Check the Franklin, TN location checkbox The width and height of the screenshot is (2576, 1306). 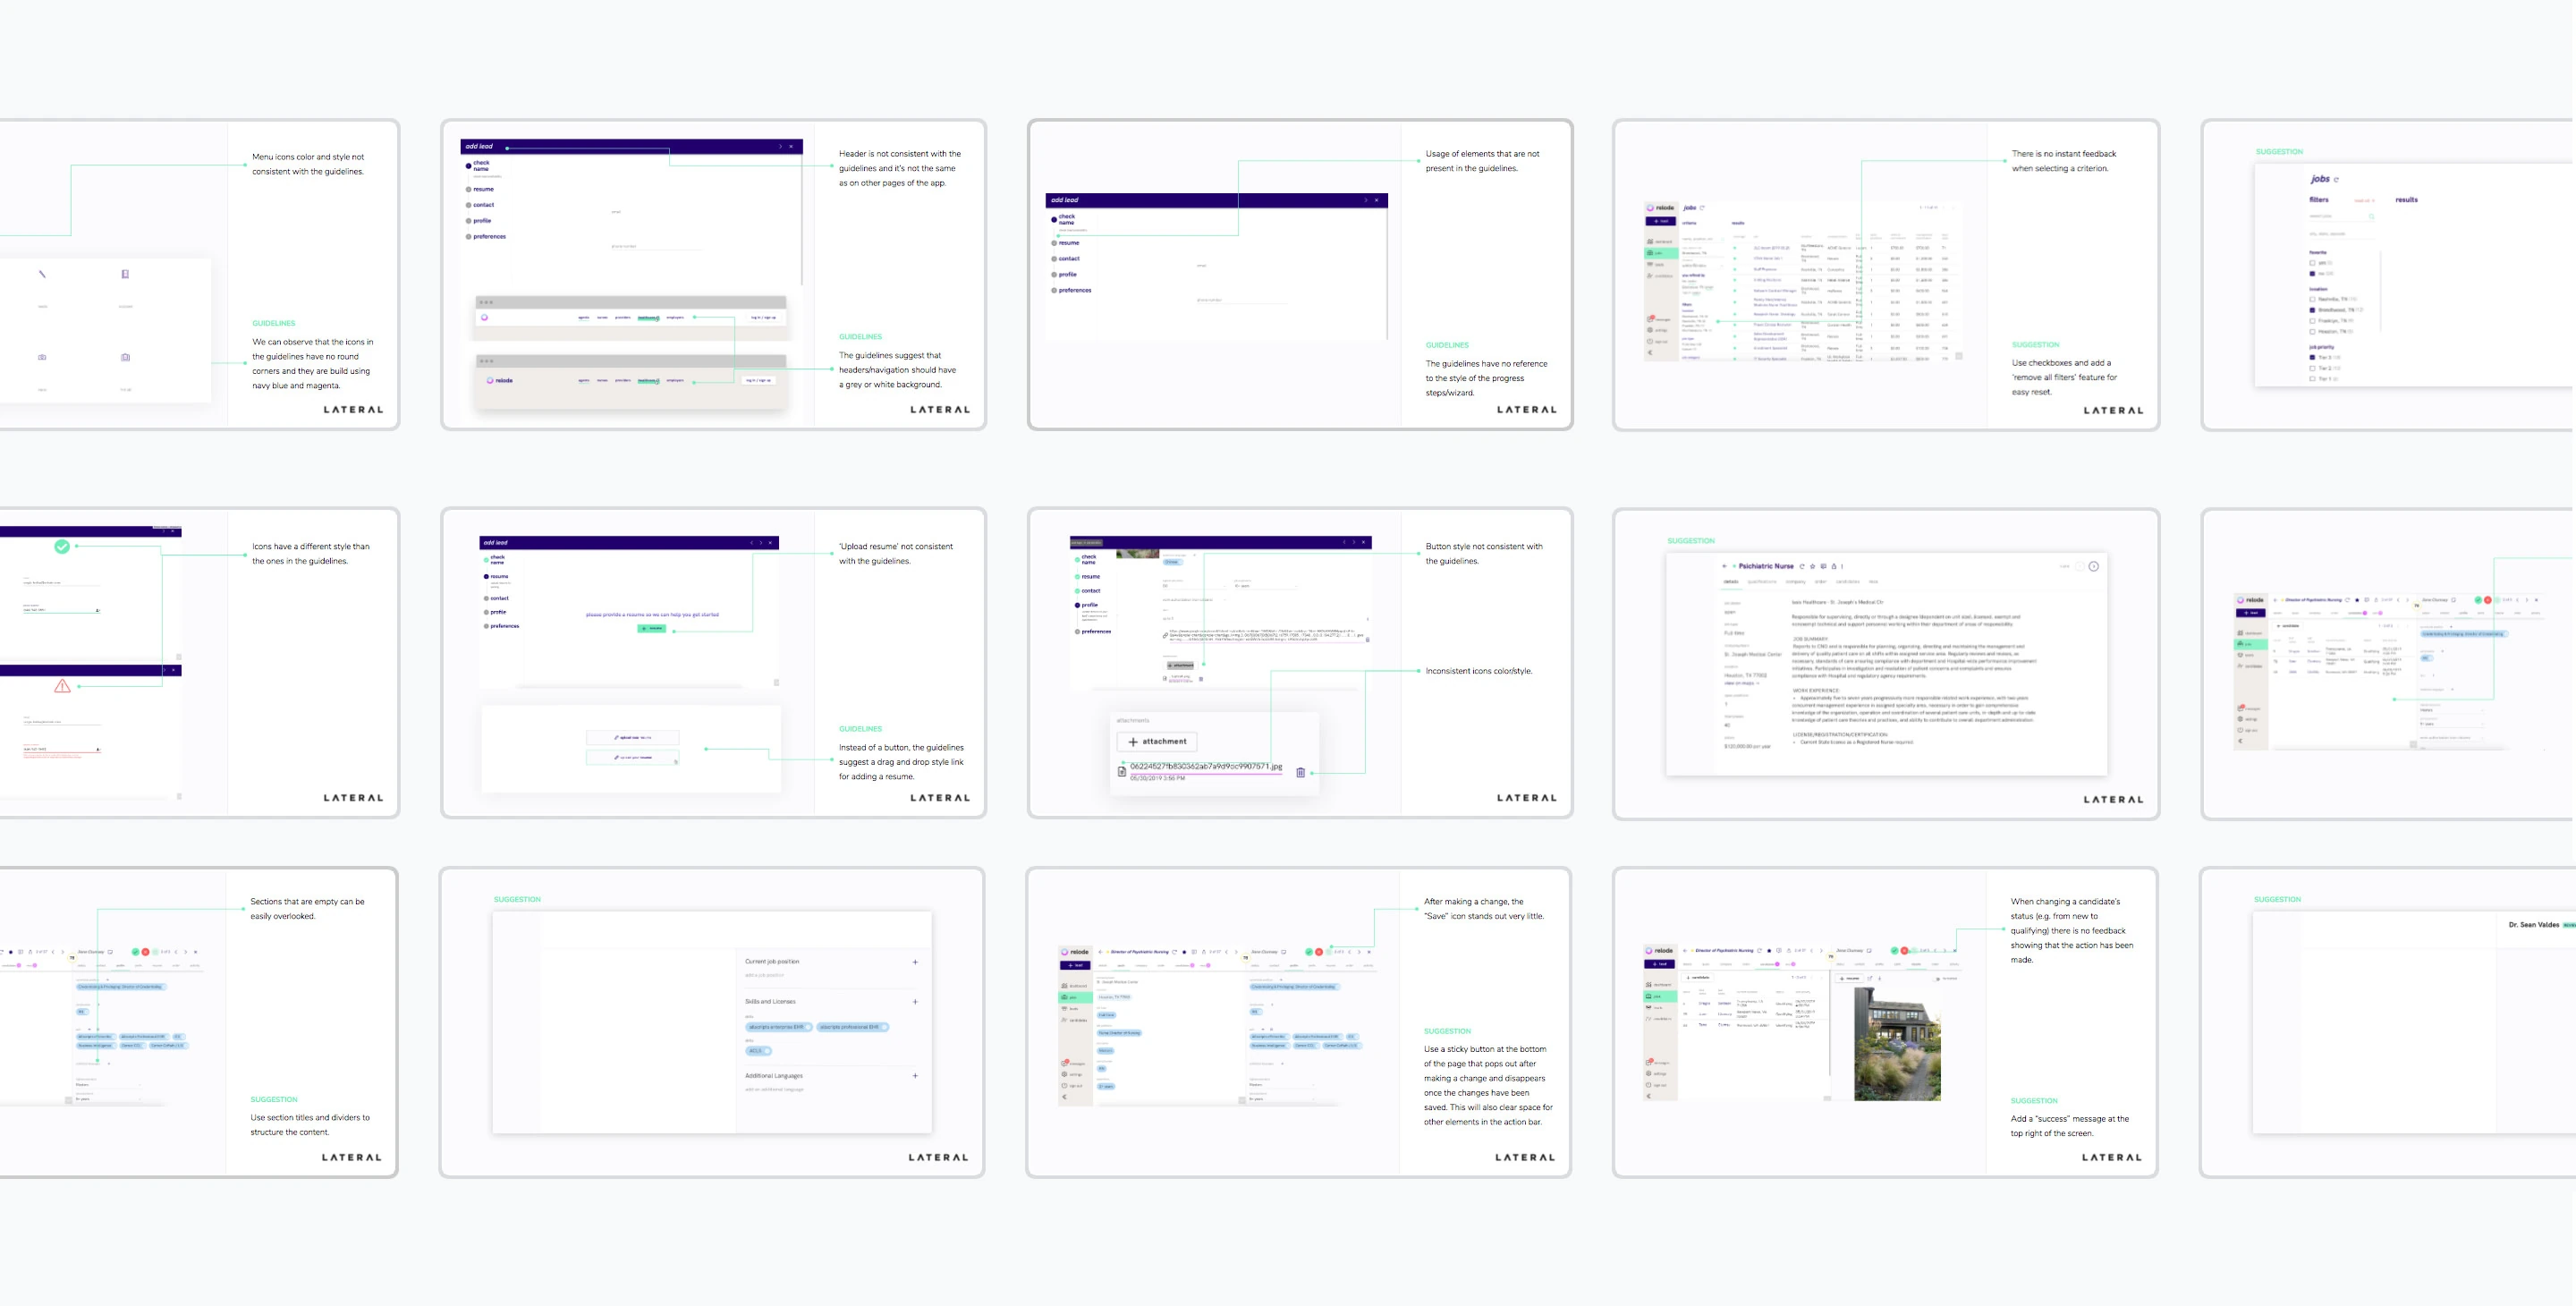[2313, 322]
